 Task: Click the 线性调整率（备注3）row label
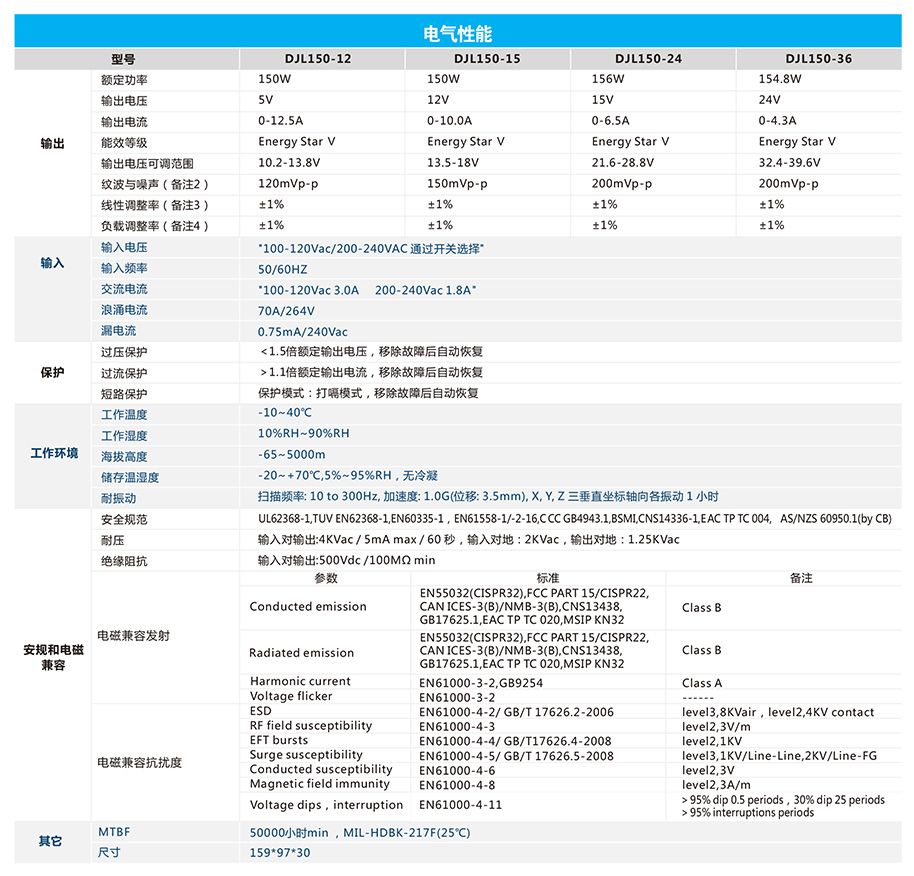[154, 205]
